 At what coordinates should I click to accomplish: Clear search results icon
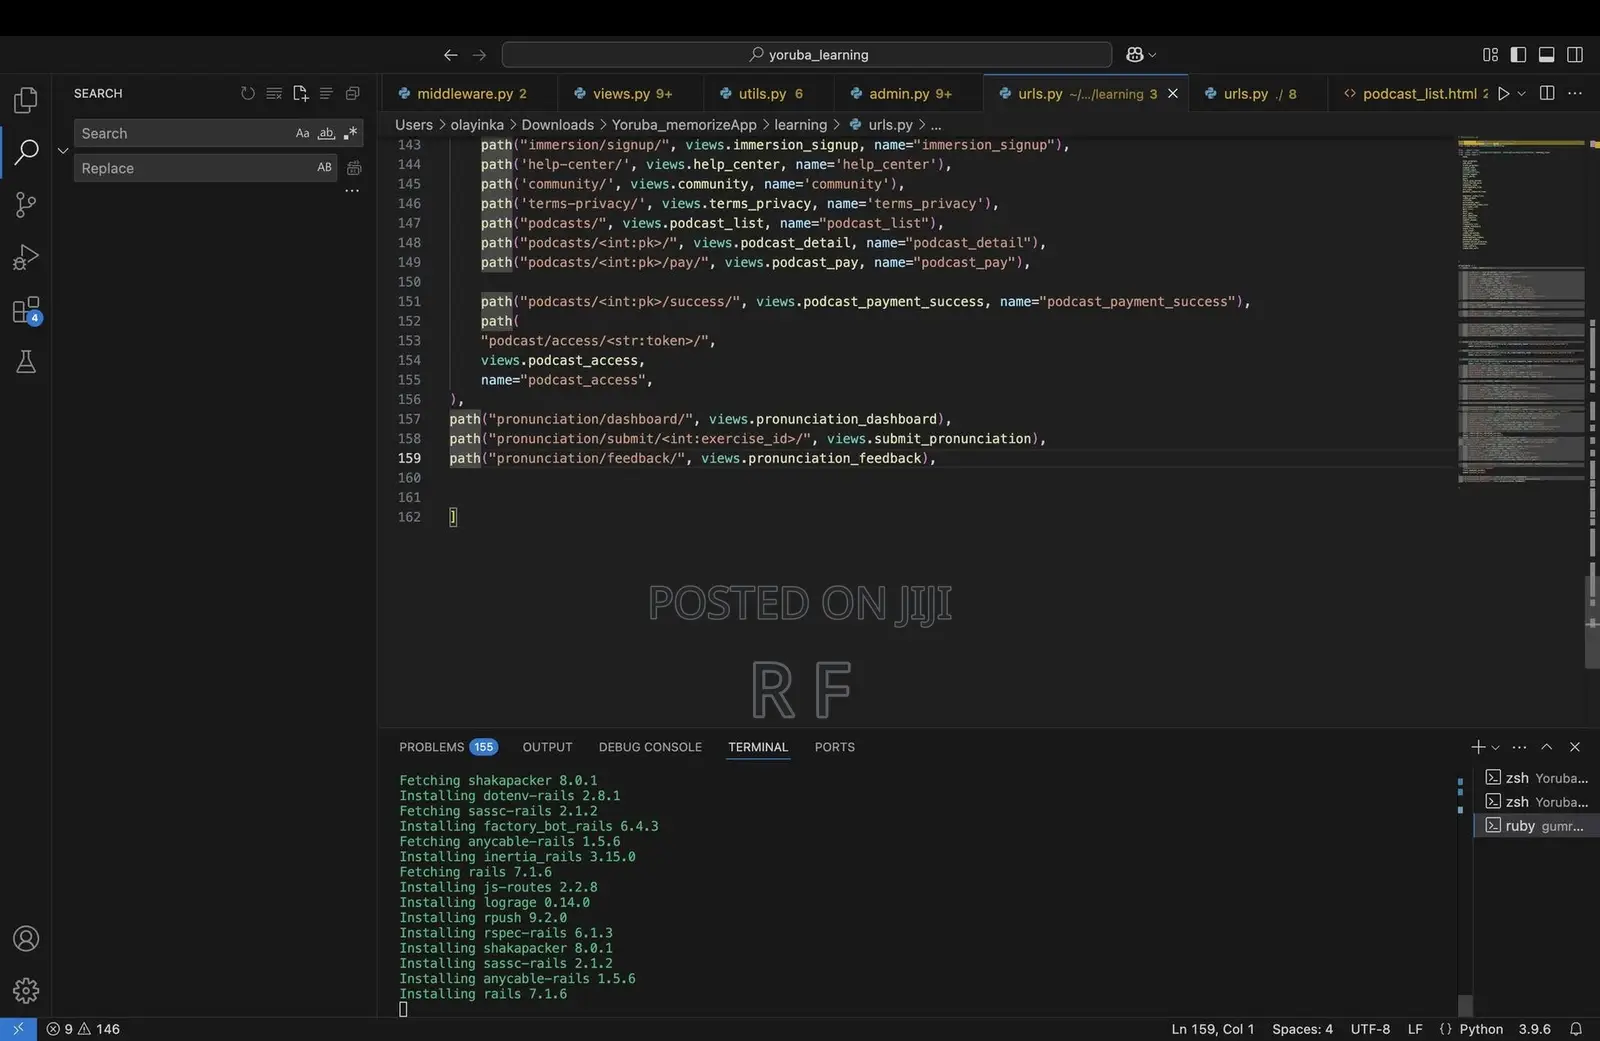[274, 93]
